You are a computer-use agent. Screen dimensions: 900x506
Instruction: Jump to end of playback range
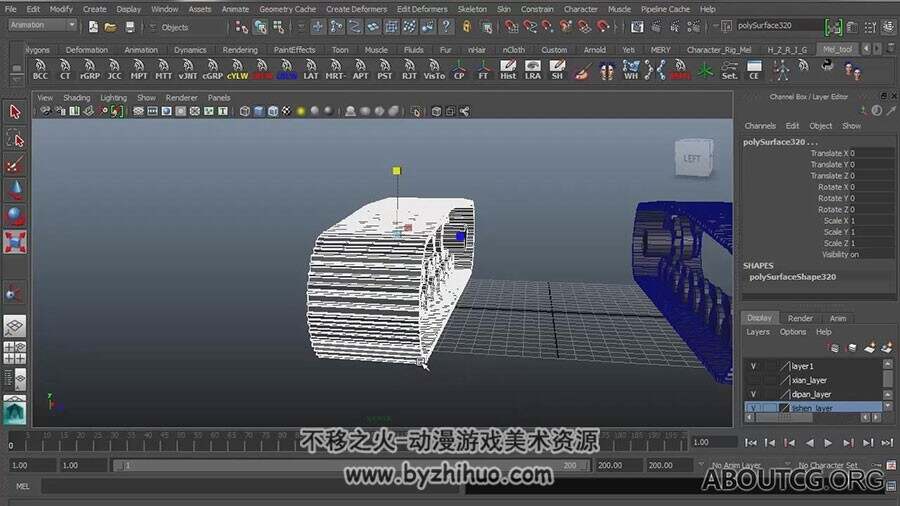click(887, 442)
